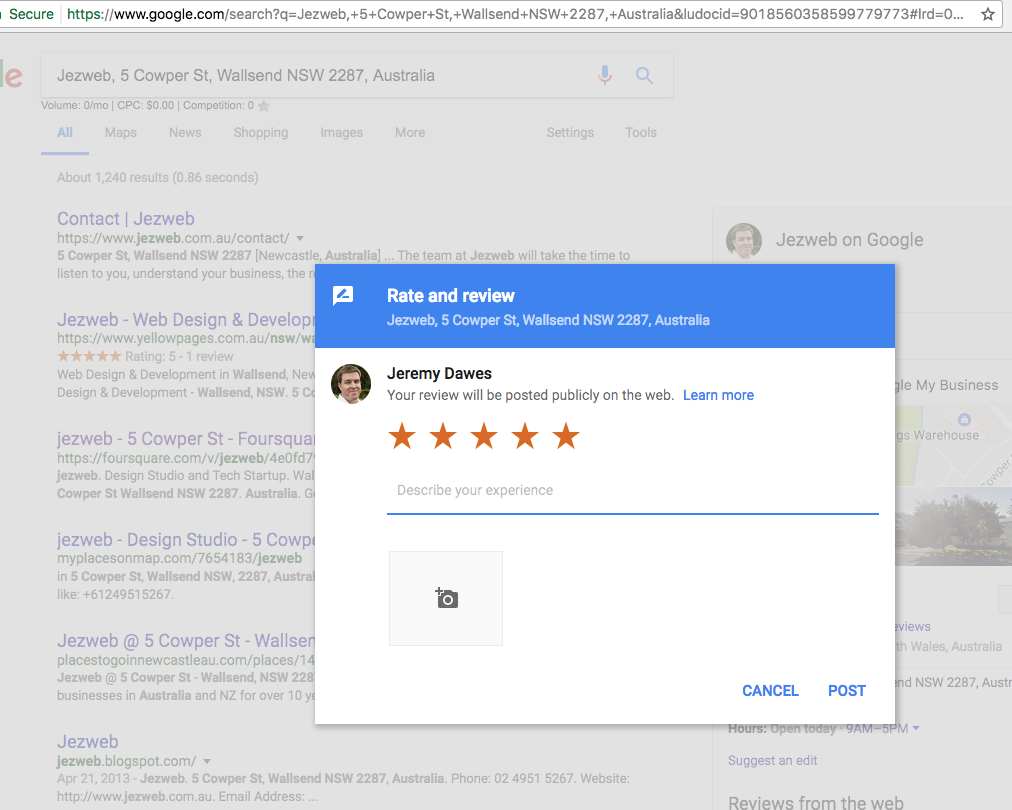Click the voice search microphone icon
The height and width of the screenshot is (810, 1012).
click(x=605, y=75)
